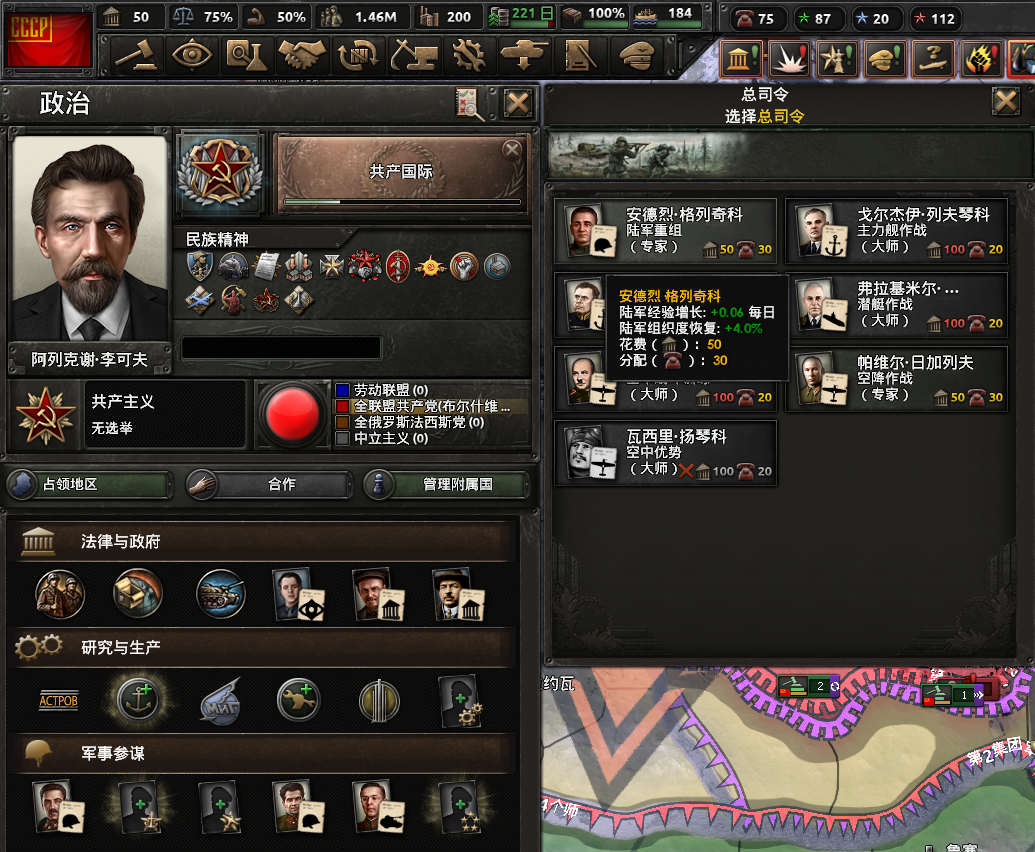Cancel the 共产国际 national focus

tap(512, 150)
